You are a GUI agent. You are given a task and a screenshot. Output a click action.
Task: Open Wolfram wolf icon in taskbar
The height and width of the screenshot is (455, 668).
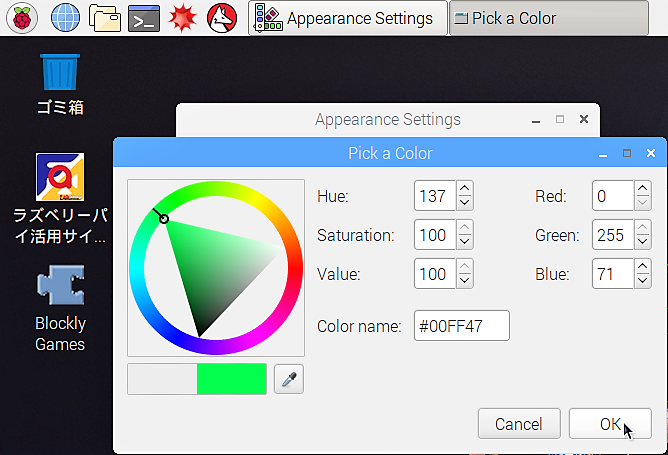222,18
